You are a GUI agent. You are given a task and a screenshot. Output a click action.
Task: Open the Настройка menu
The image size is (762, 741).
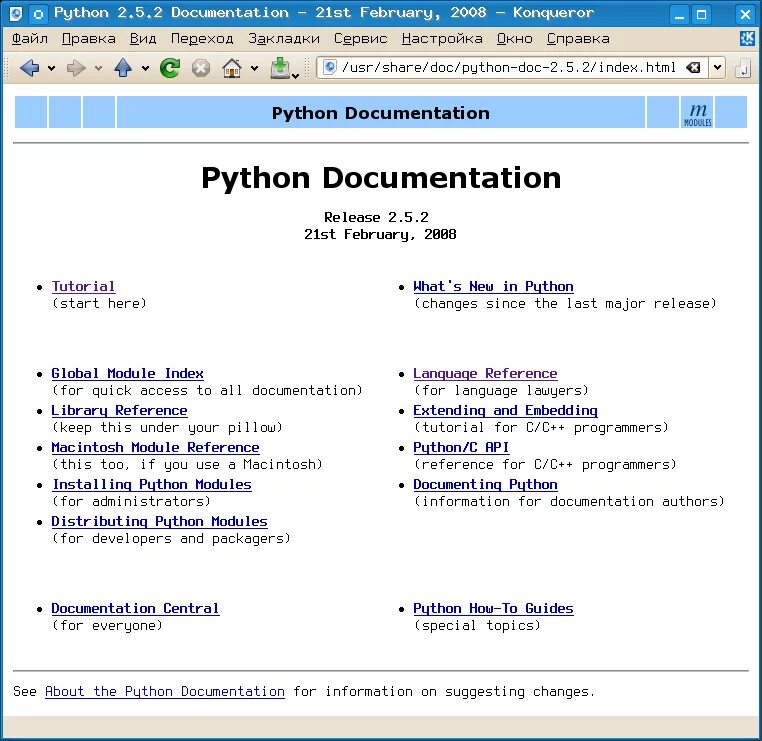[442, 39]
